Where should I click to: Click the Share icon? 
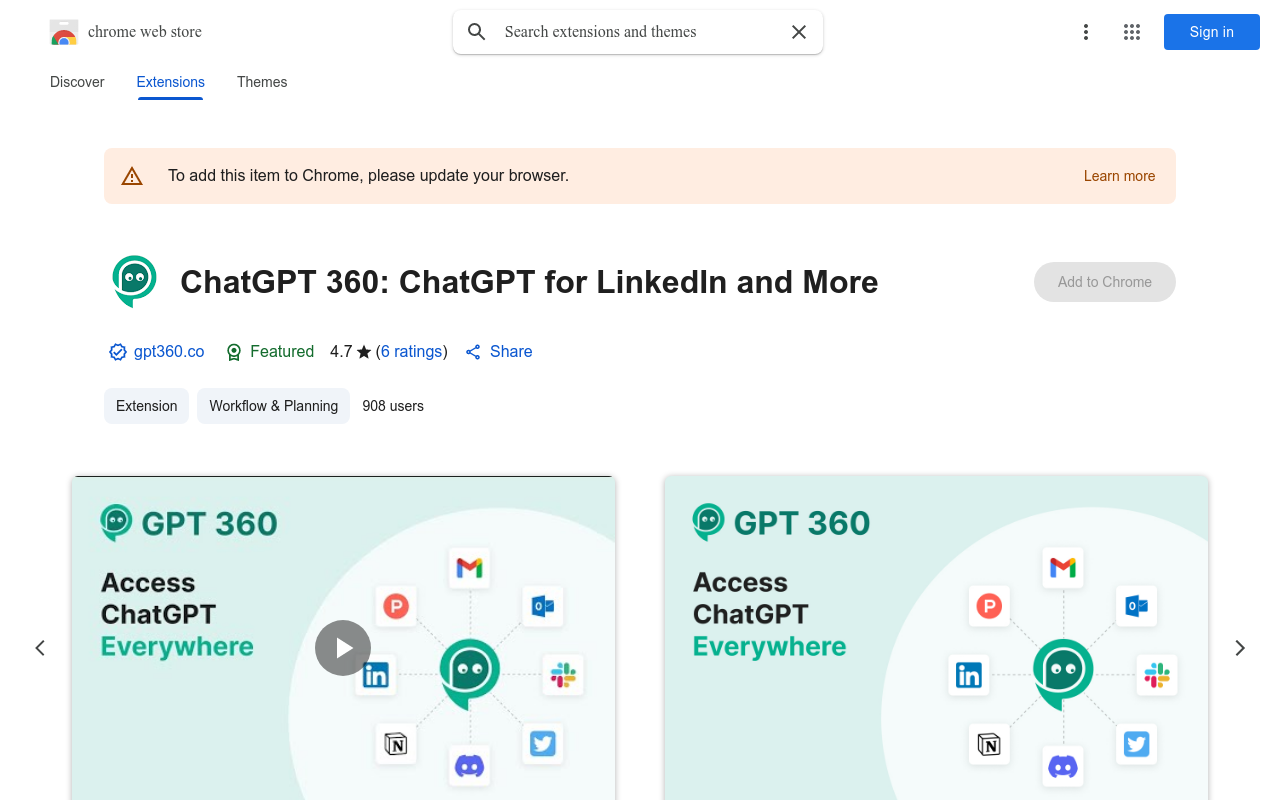tap(473, 352)
